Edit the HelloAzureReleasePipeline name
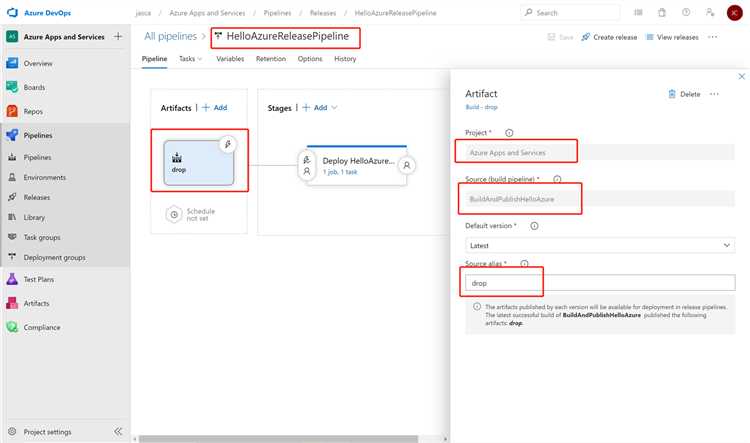Screen dimensions: 750x443 (287, 36)
